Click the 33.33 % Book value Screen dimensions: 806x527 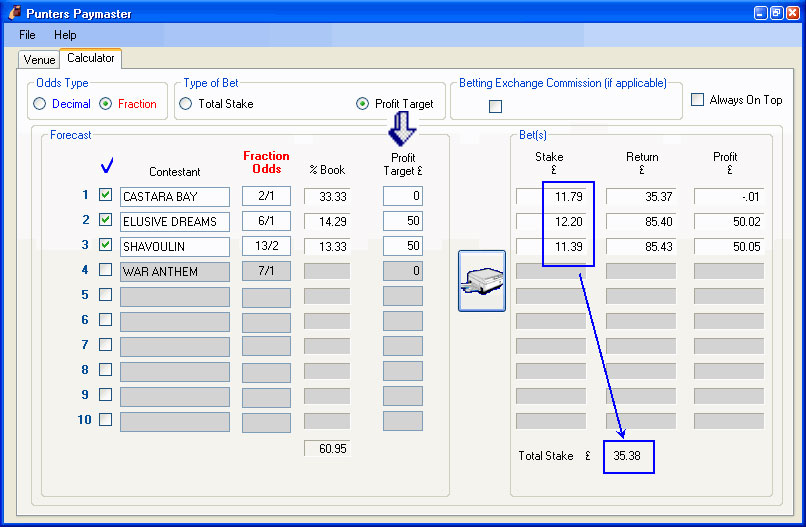pos(327,196)
